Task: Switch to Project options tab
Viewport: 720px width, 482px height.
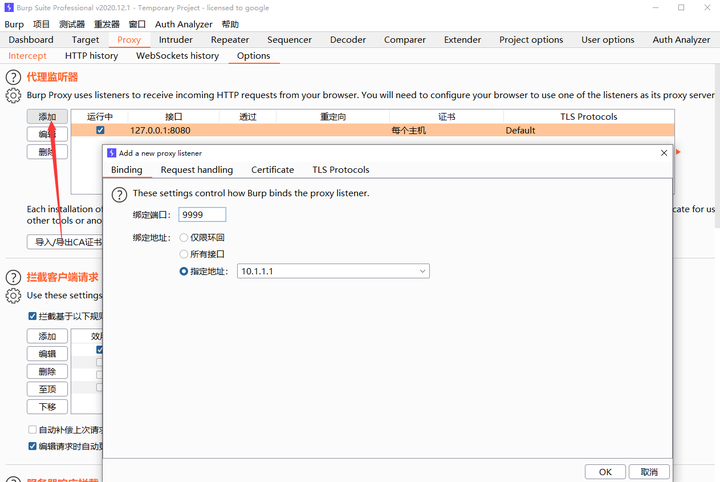Action: (x=531, y=40)
